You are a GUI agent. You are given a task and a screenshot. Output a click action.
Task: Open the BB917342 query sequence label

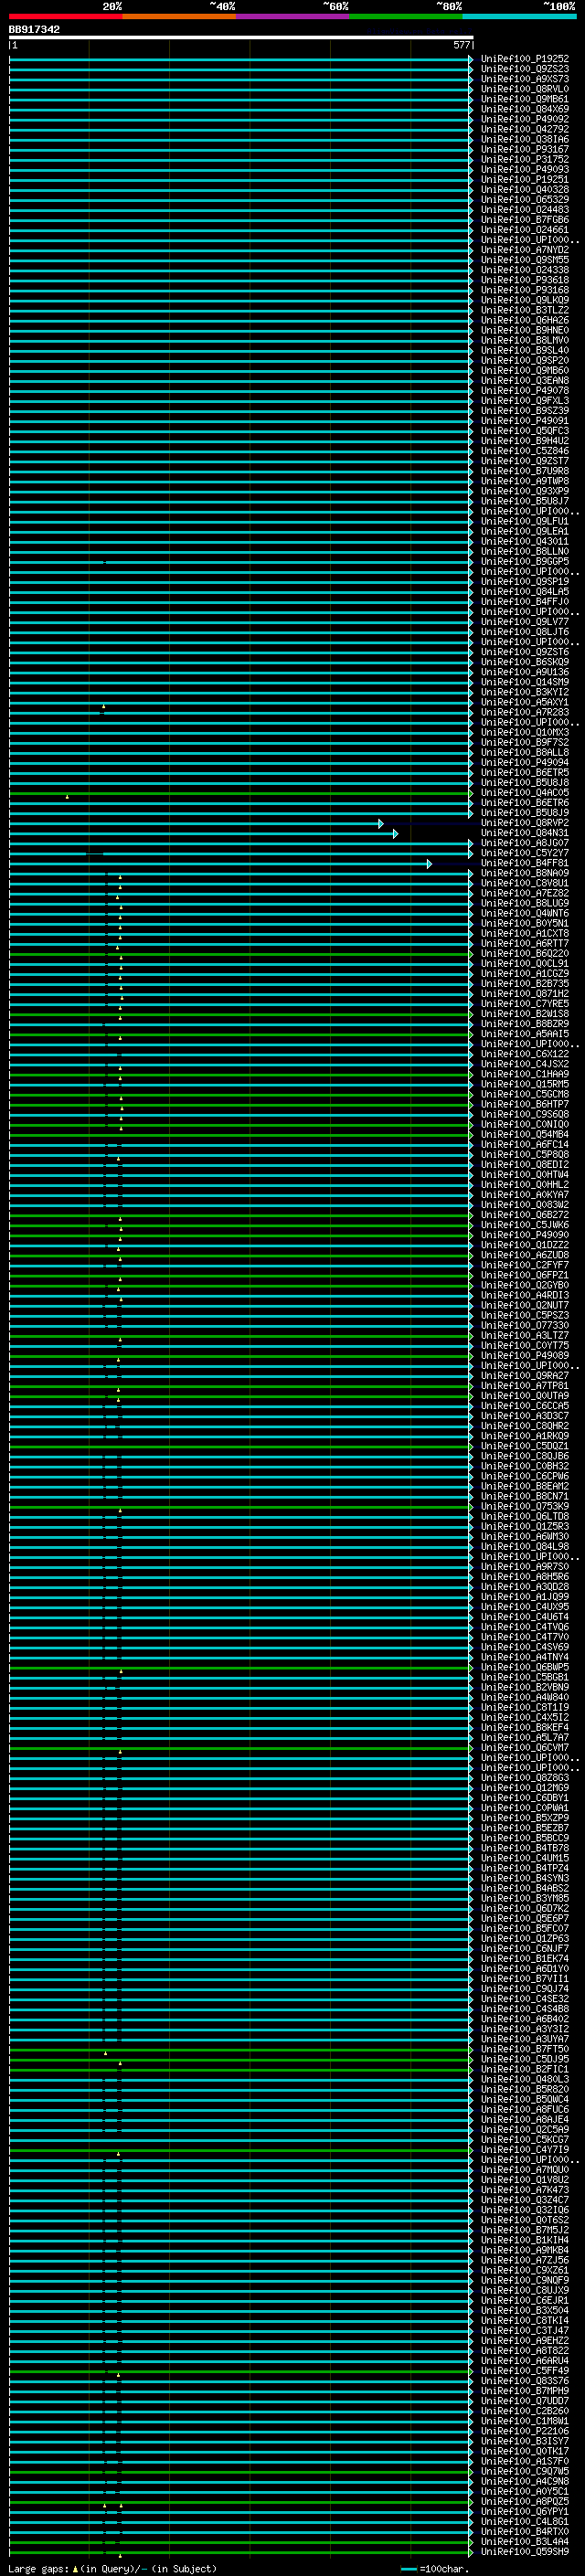pyautogui.click(x=34, y=29)
